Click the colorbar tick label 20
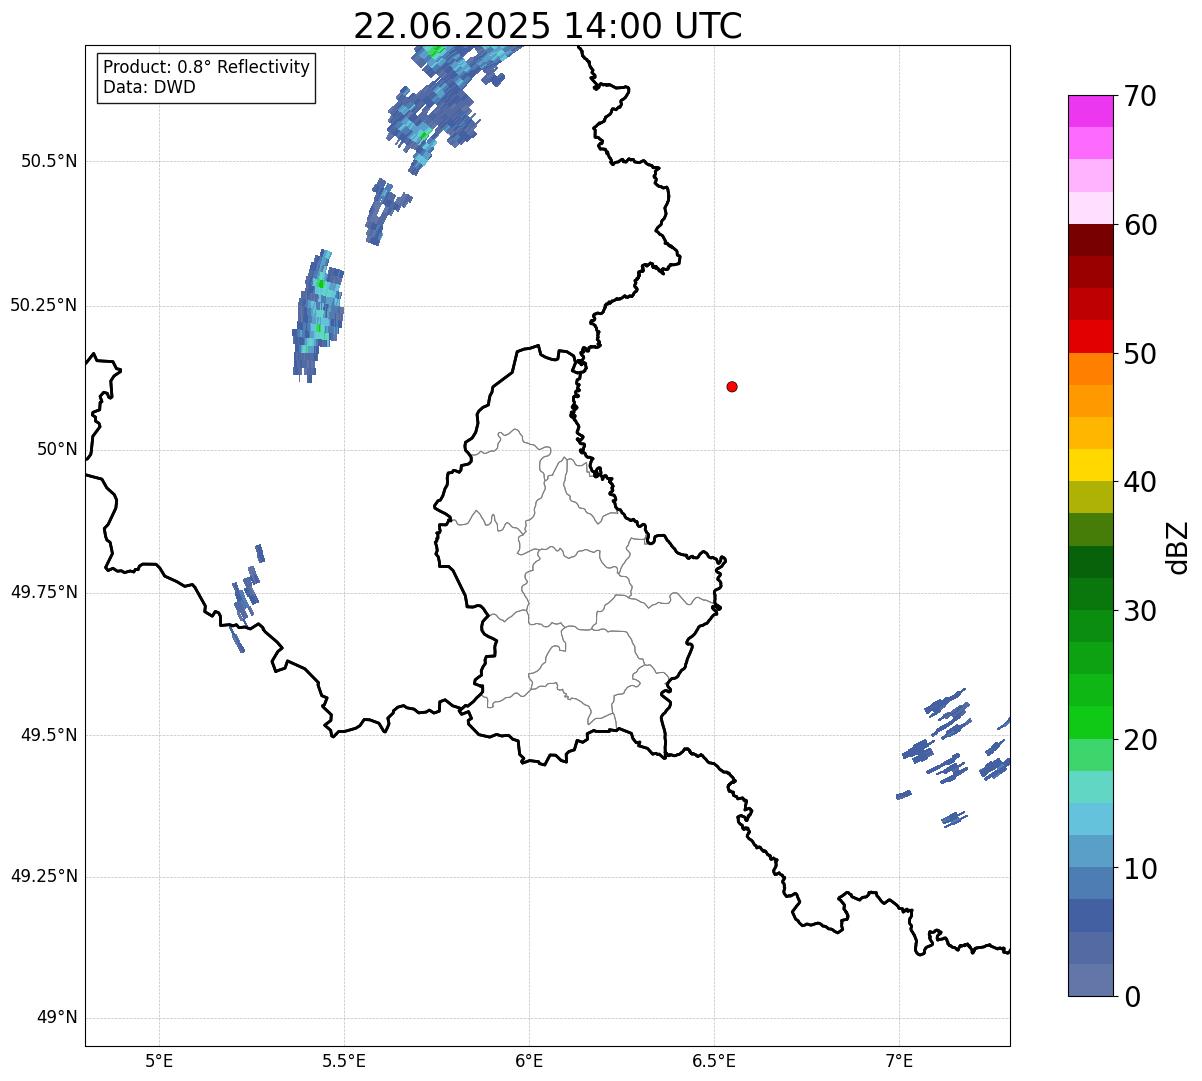 1140,740
